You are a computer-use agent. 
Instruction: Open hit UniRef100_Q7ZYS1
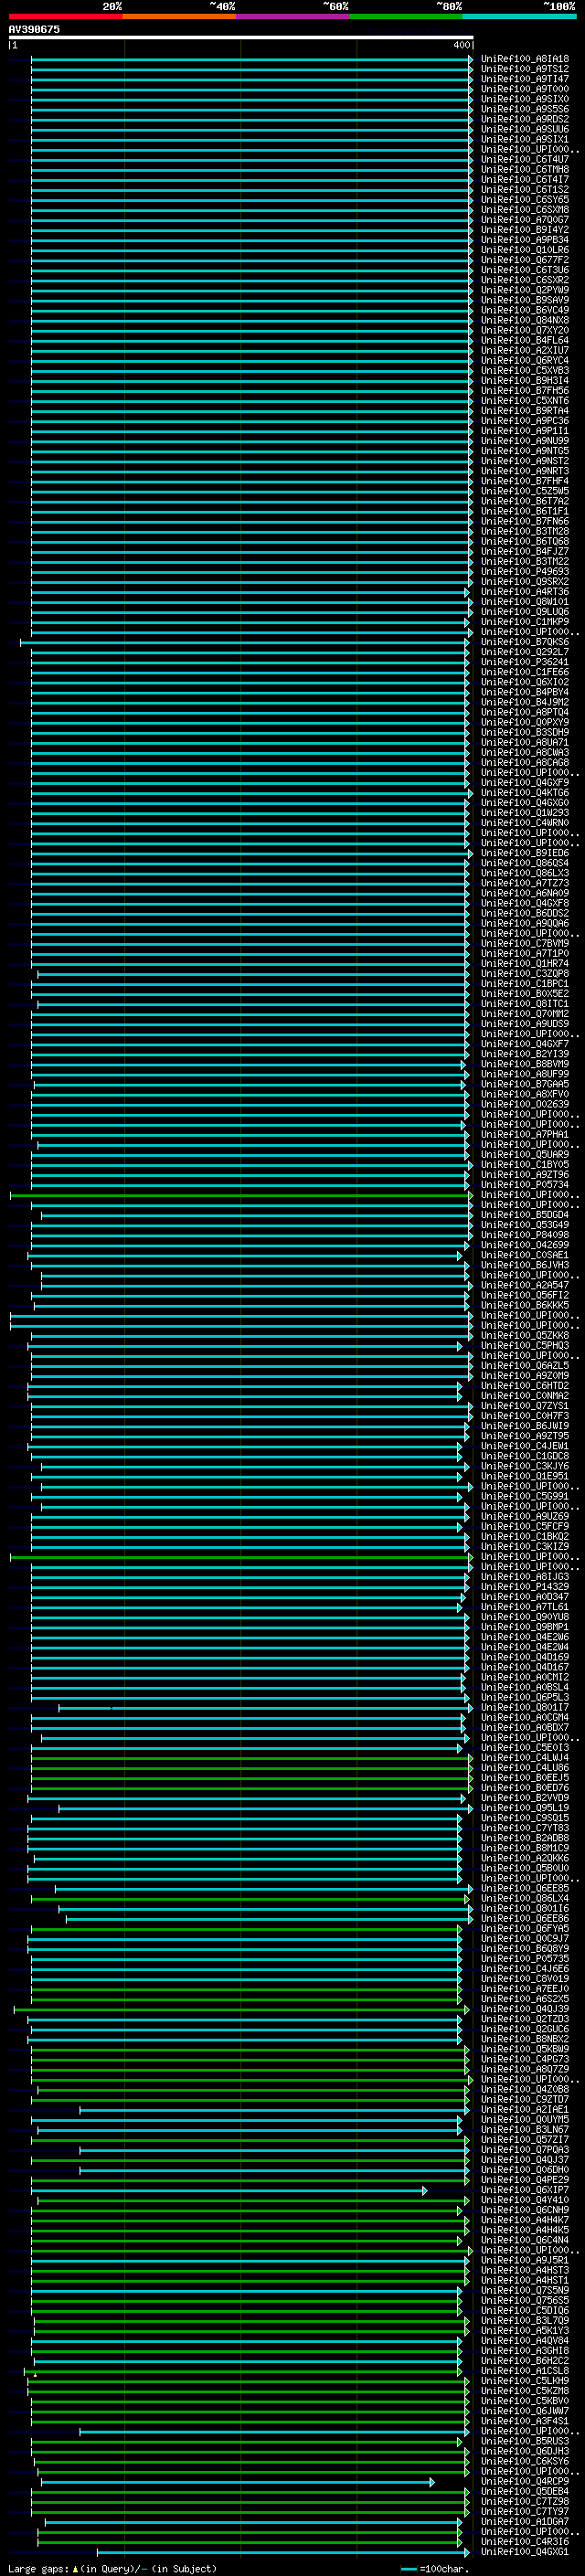[x=525, y=1406]
